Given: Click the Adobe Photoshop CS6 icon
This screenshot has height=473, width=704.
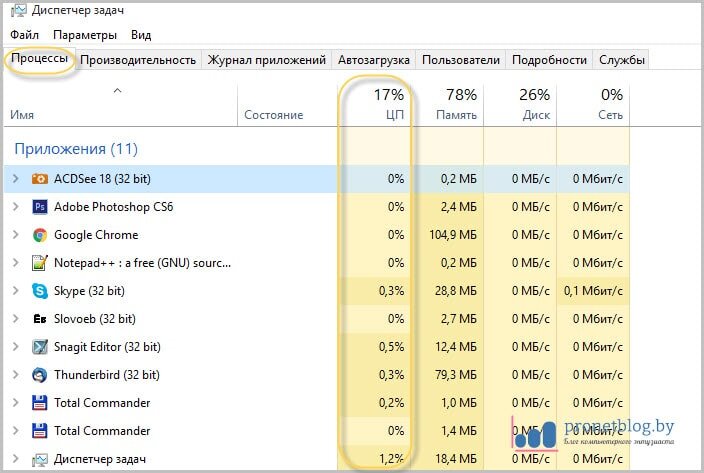Looking at the screenshot, I should coord(40,207).
